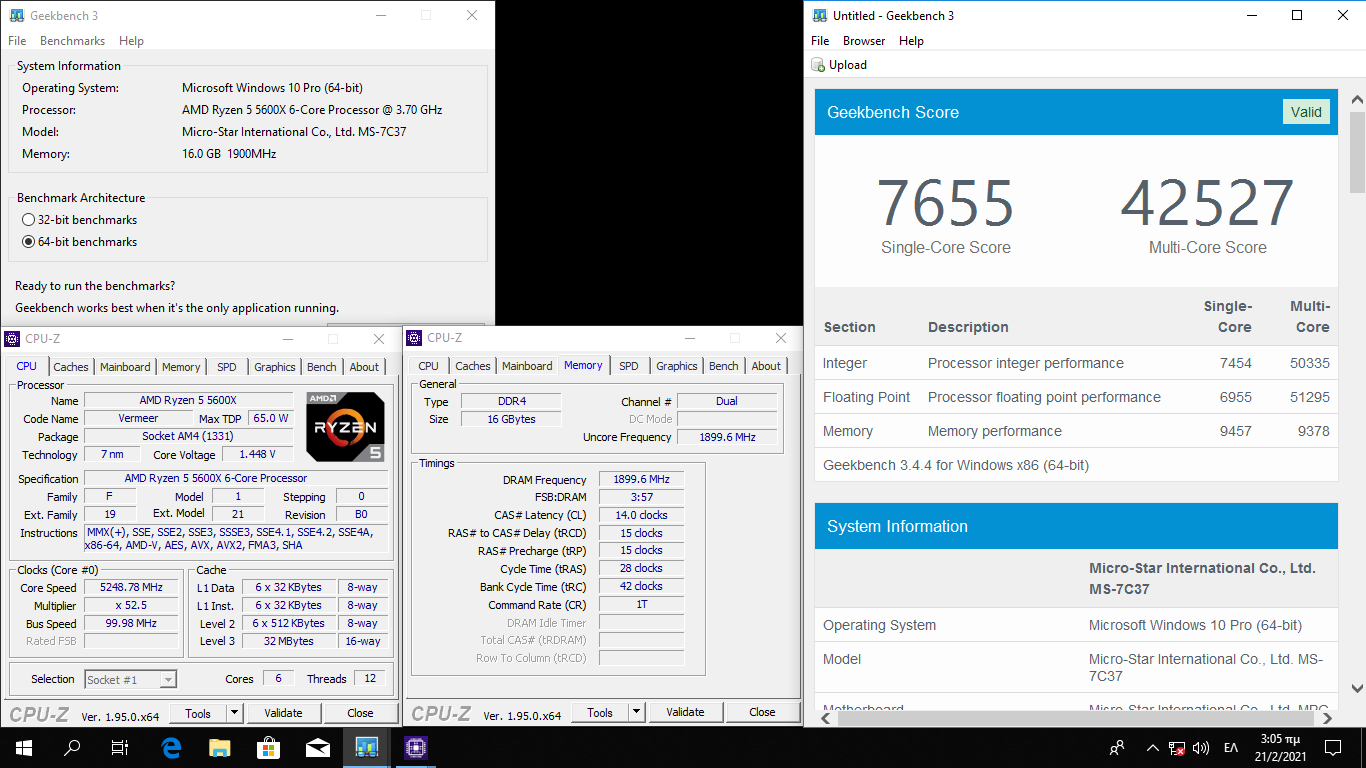Open Tools dropdown arrow in left CPU-Z
Image resolution: width=1366 pixels, height=768 pixels.
point(235,713)
